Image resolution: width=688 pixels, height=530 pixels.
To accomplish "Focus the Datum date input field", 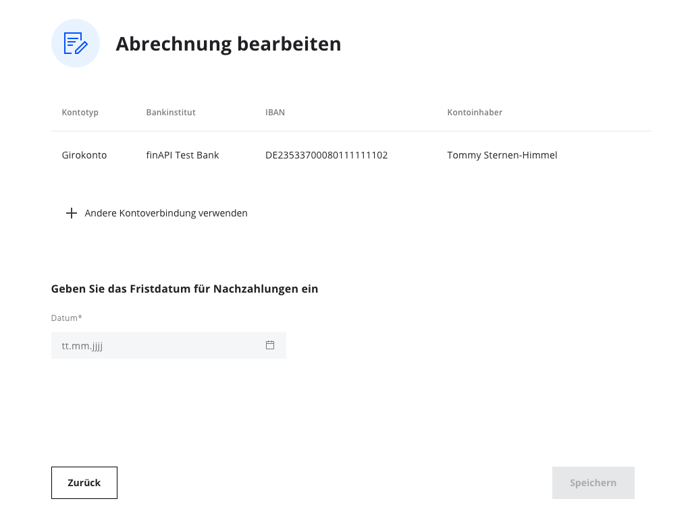I will coord(168,345).
